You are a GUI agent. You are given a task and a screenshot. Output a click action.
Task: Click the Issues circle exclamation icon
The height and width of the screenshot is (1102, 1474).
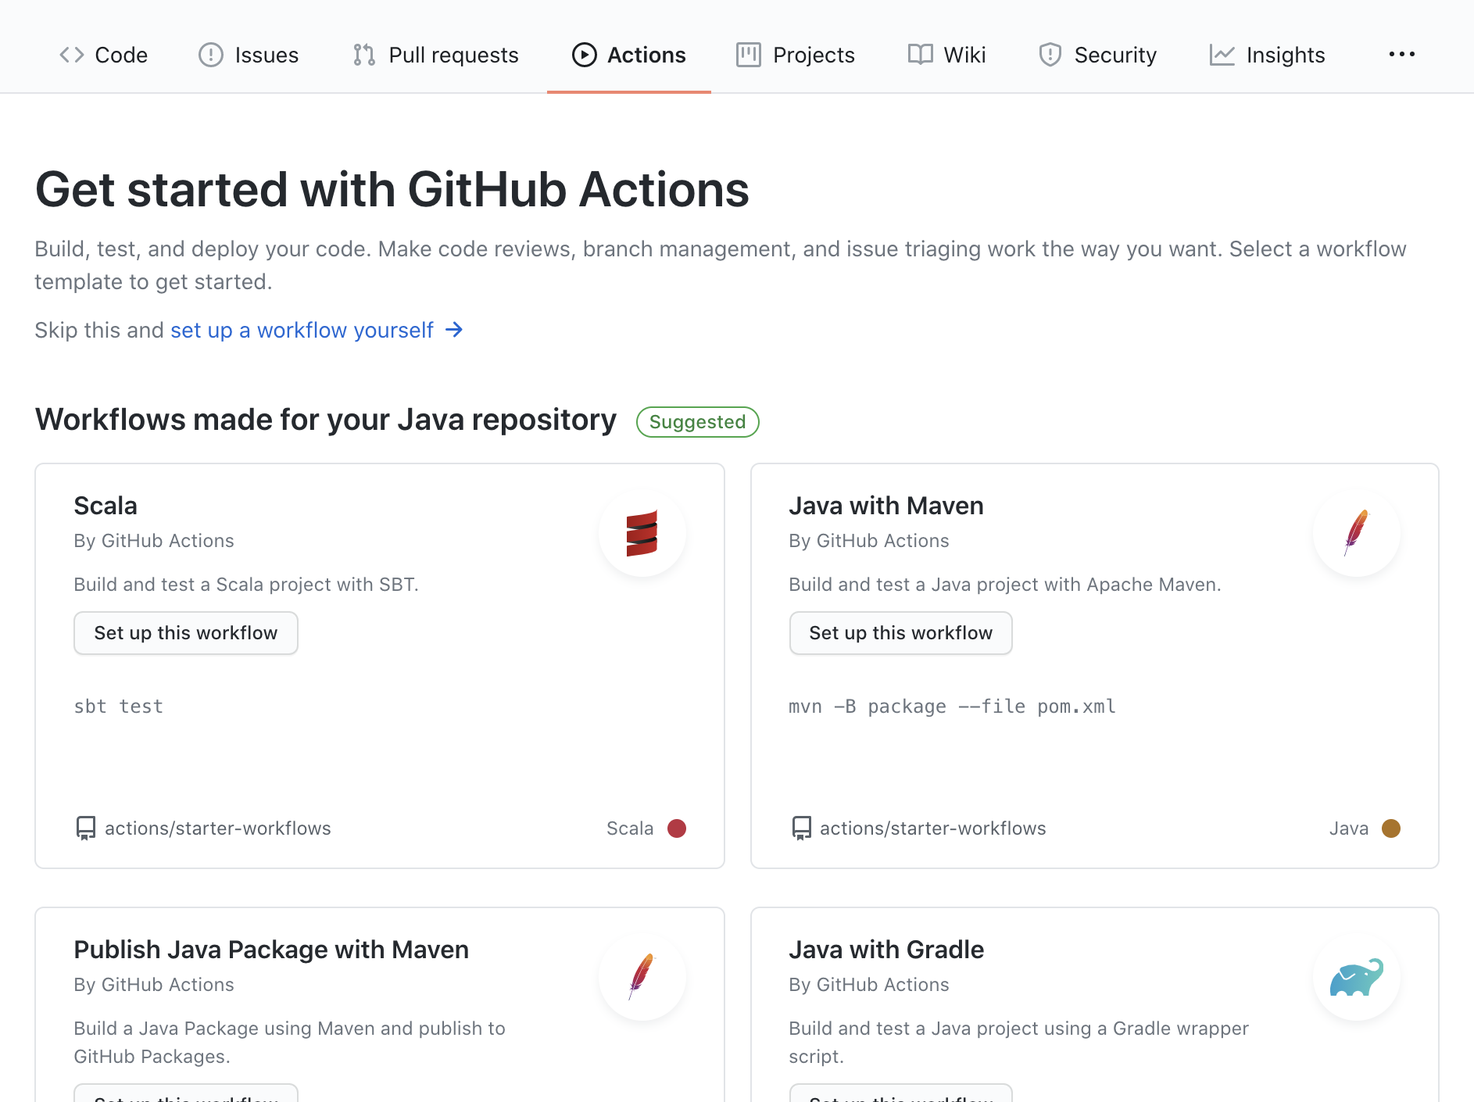[211, 55]
